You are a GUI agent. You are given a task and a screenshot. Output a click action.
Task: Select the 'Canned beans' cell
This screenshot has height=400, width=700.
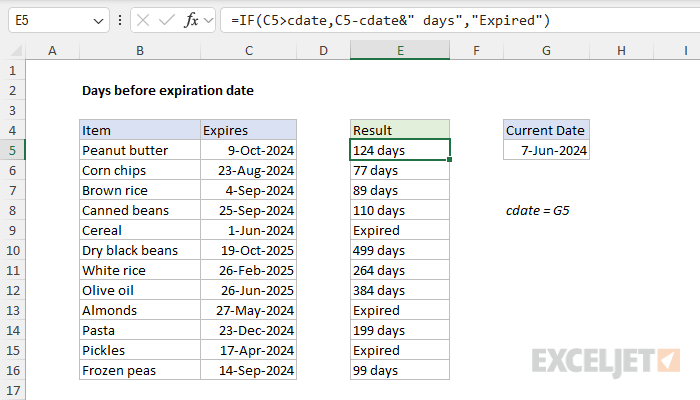pos(140,210)
